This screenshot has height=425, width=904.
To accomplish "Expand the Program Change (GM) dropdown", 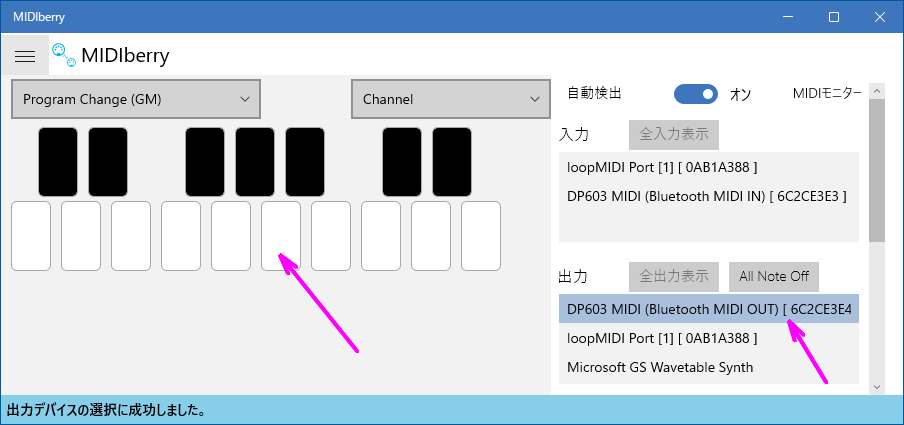I will 136,99.
